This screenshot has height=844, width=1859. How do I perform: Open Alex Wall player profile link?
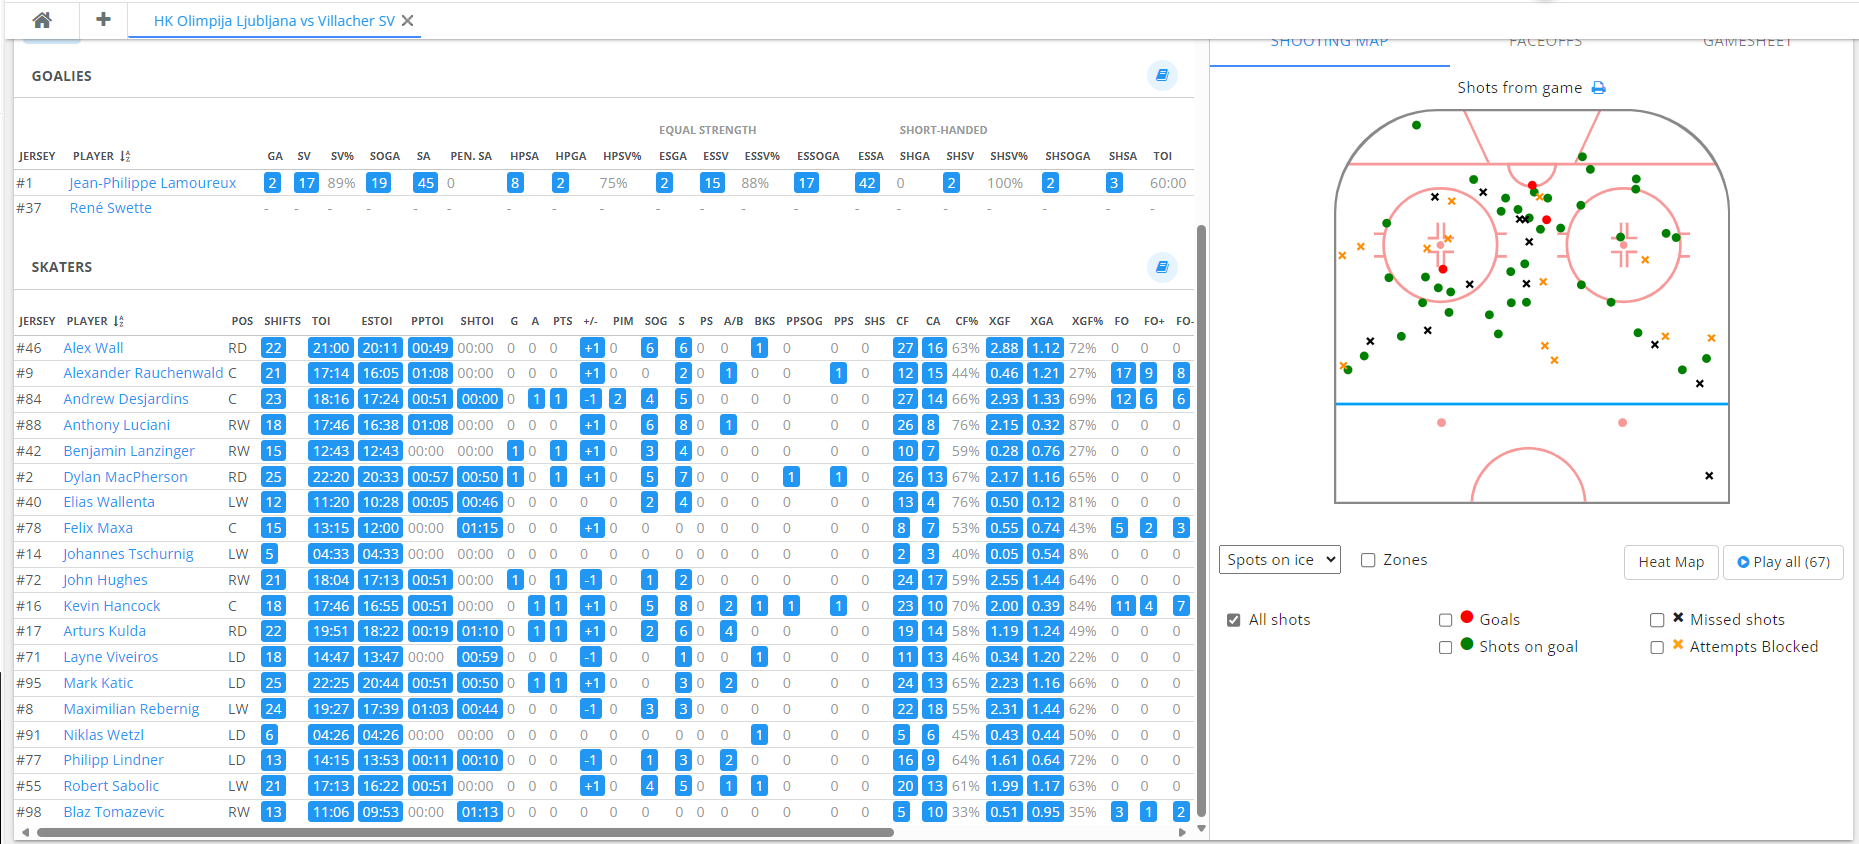point(93,348)
